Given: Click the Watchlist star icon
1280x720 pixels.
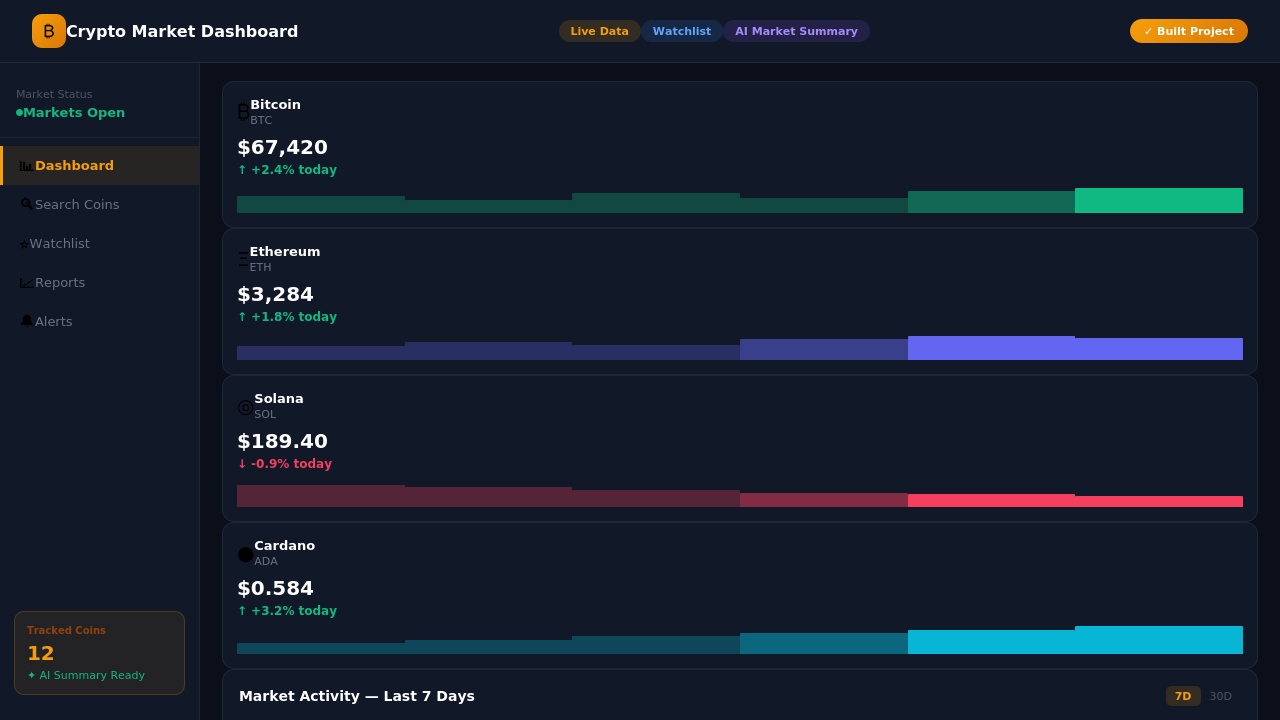Looking at the screenshot, I should (x=24, y=244).
